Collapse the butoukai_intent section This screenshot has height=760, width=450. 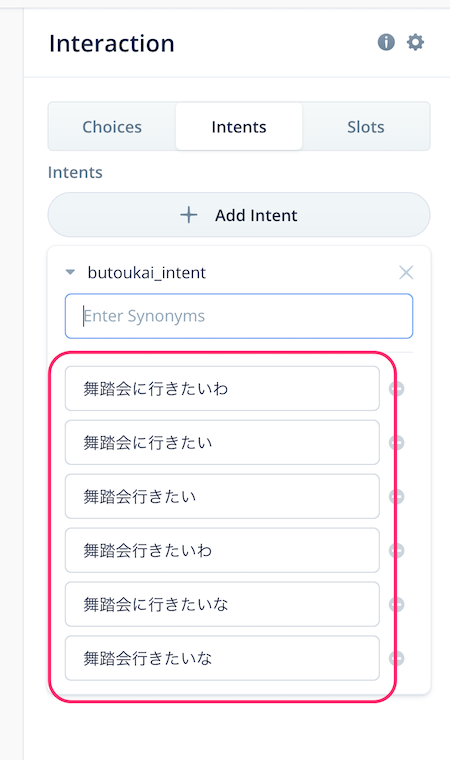coord(70,272)
